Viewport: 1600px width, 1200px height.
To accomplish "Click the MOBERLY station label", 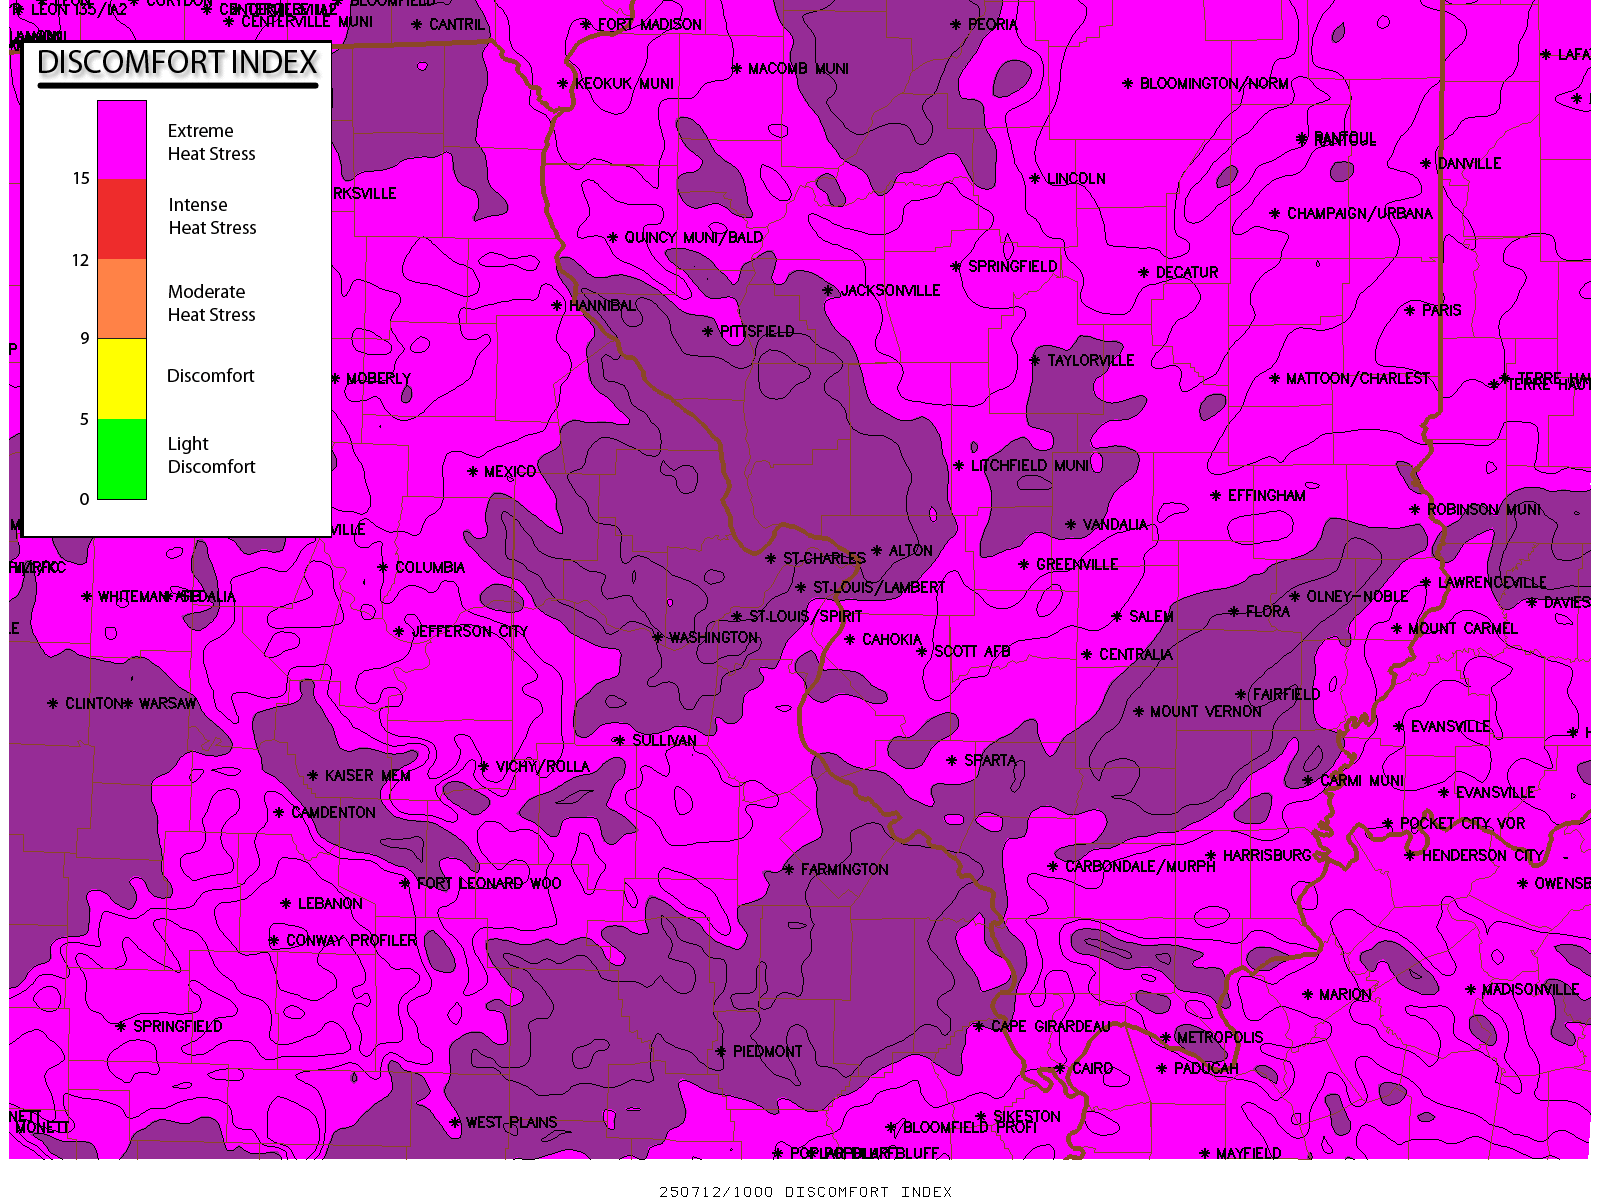I will 378,379.
